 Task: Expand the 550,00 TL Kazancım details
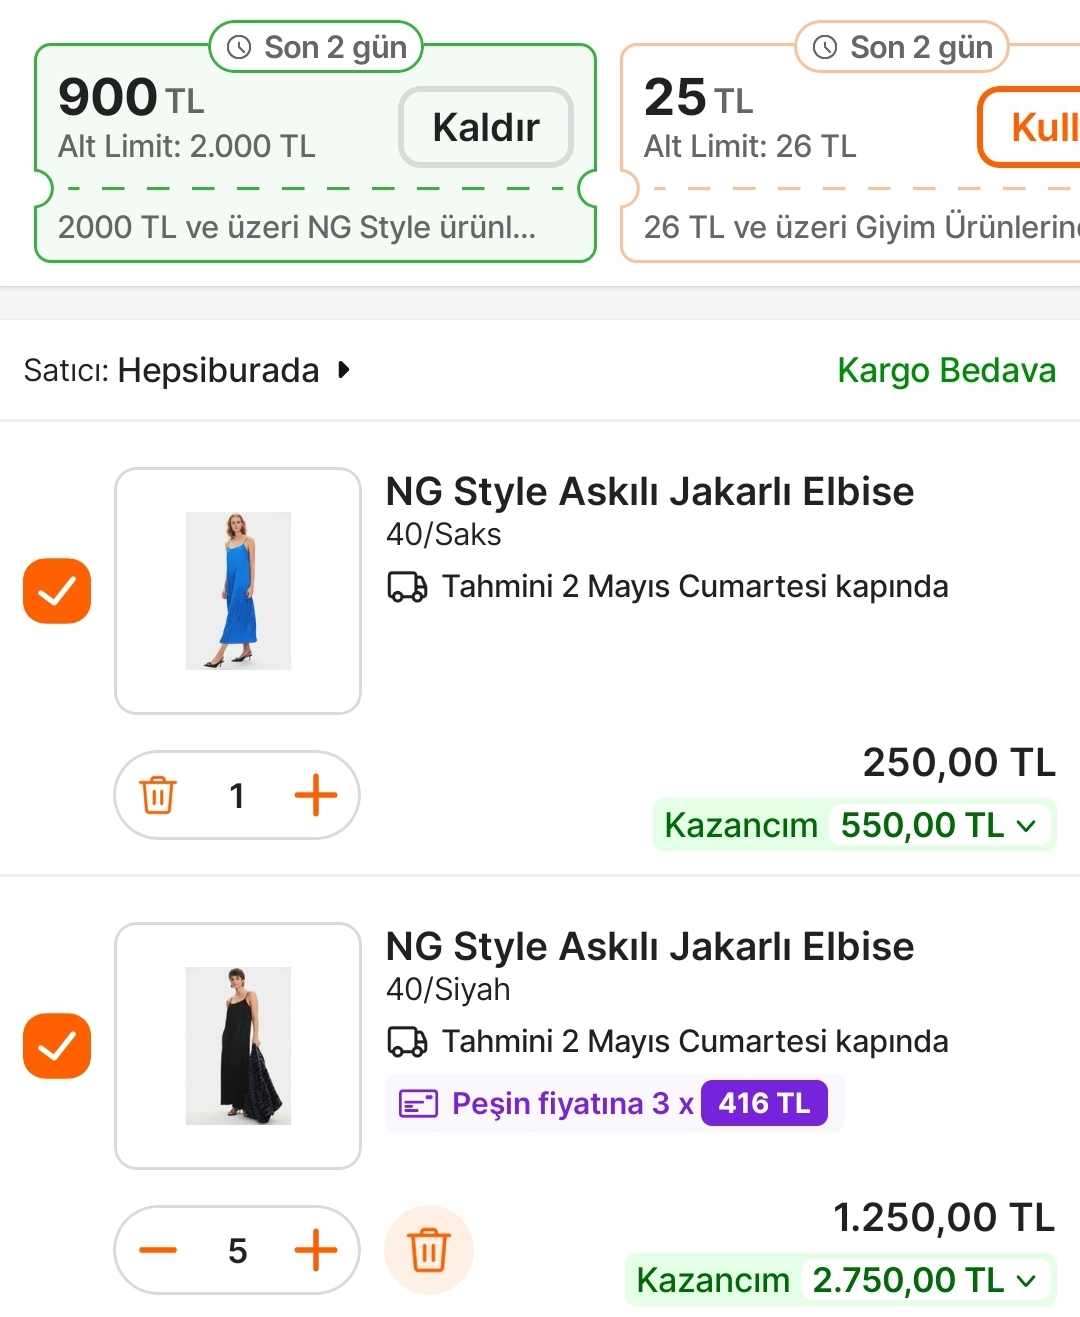click(1026, 826)
